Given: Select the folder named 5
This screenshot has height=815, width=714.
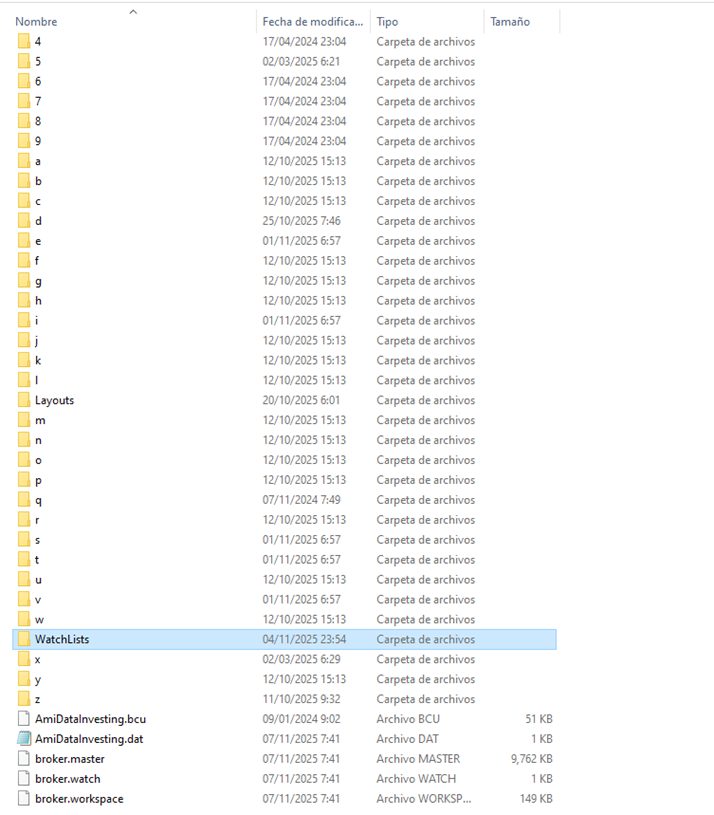Looking at the screenshot, I should 38,61.
